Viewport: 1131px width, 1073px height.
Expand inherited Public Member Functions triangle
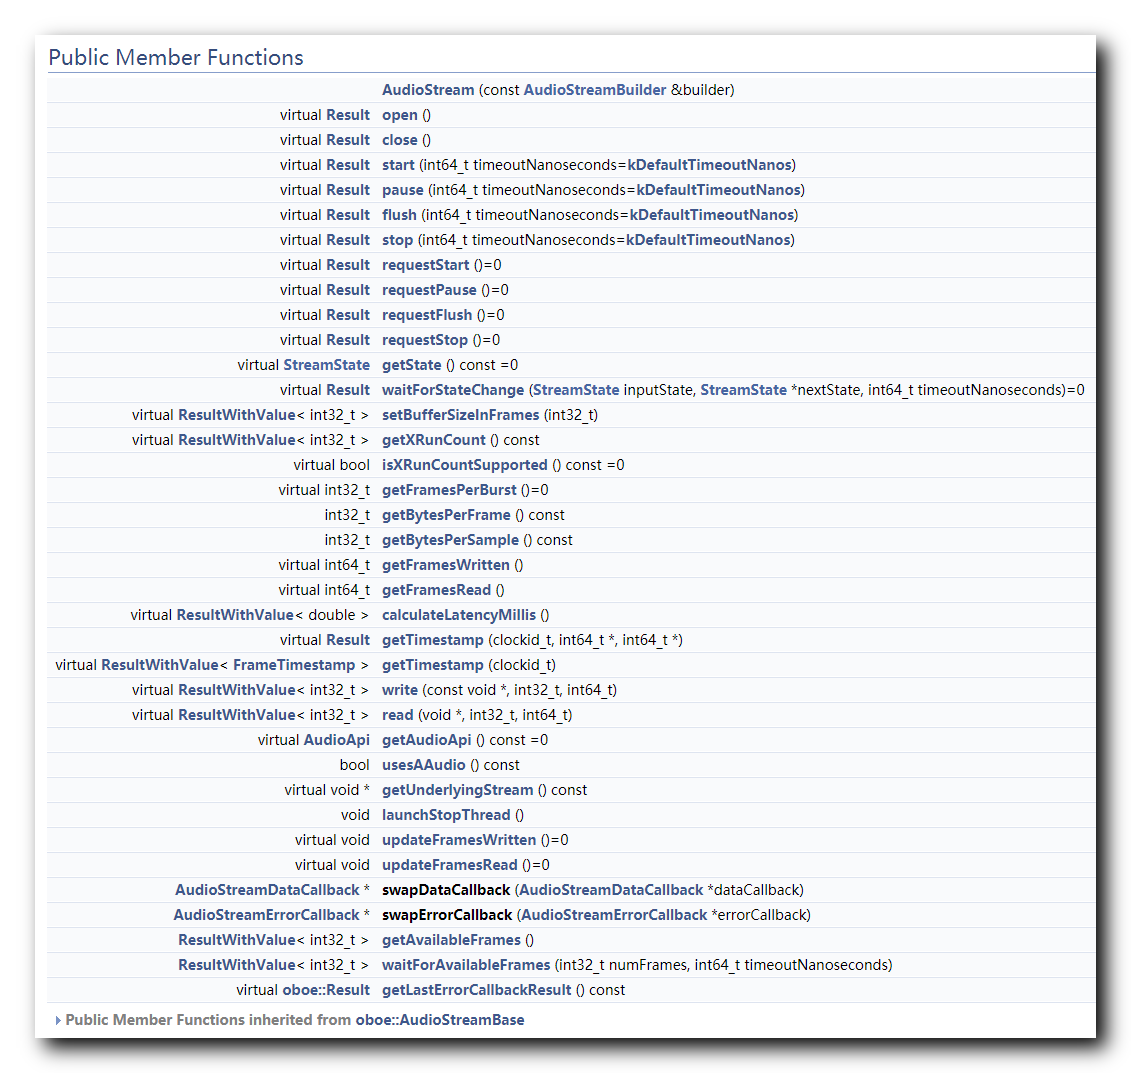(x=58, y=1020)
